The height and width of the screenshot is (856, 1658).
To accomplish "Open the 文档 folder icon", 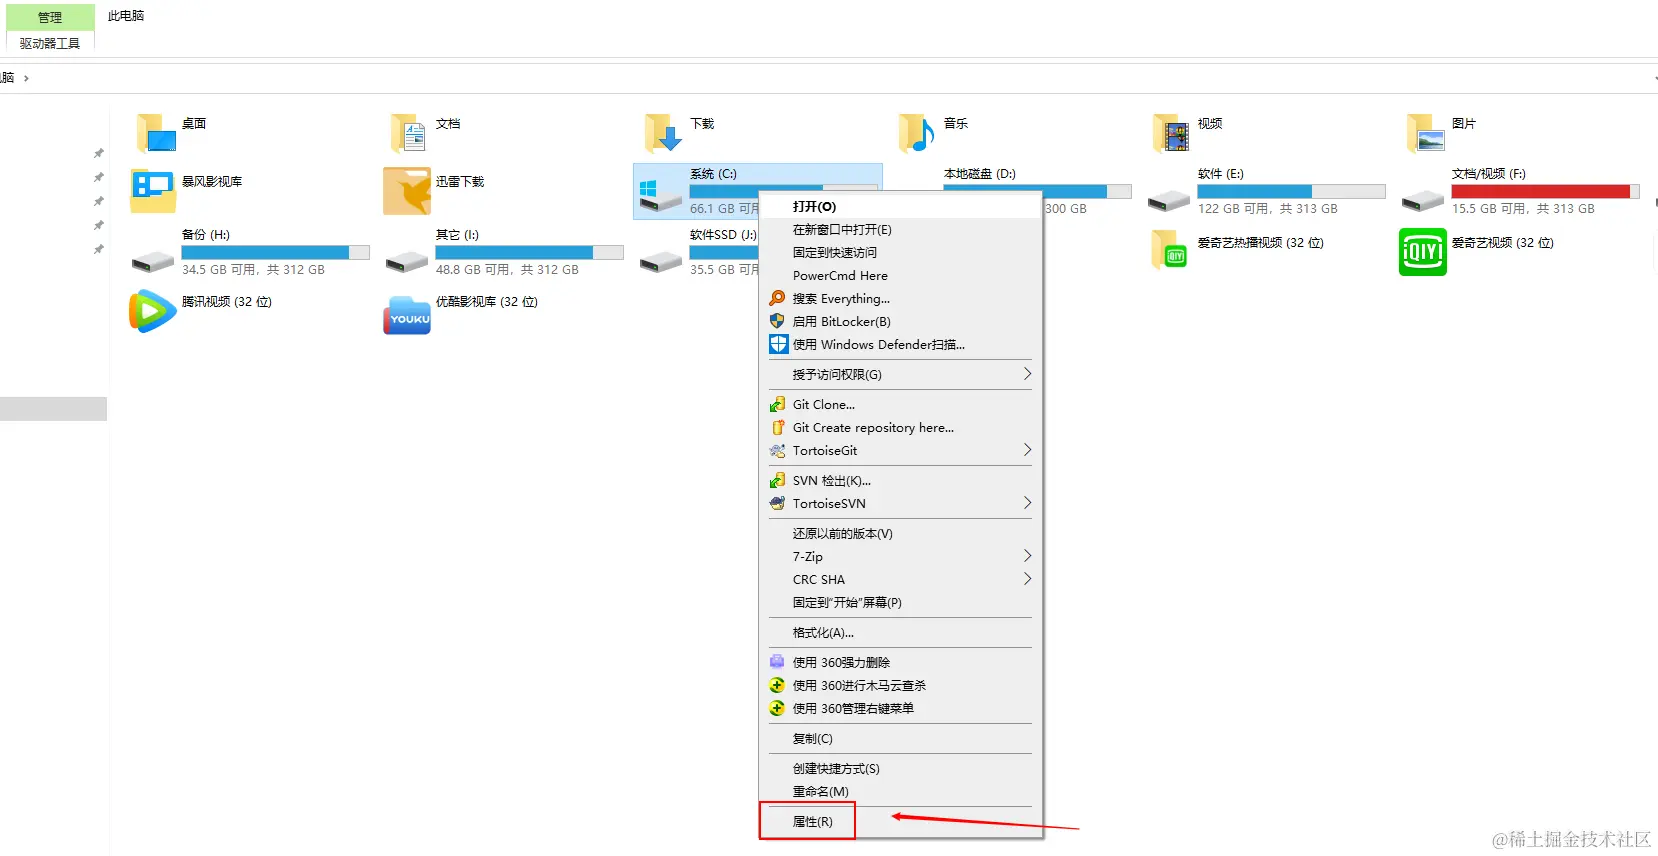I will (x=409, y=132).
